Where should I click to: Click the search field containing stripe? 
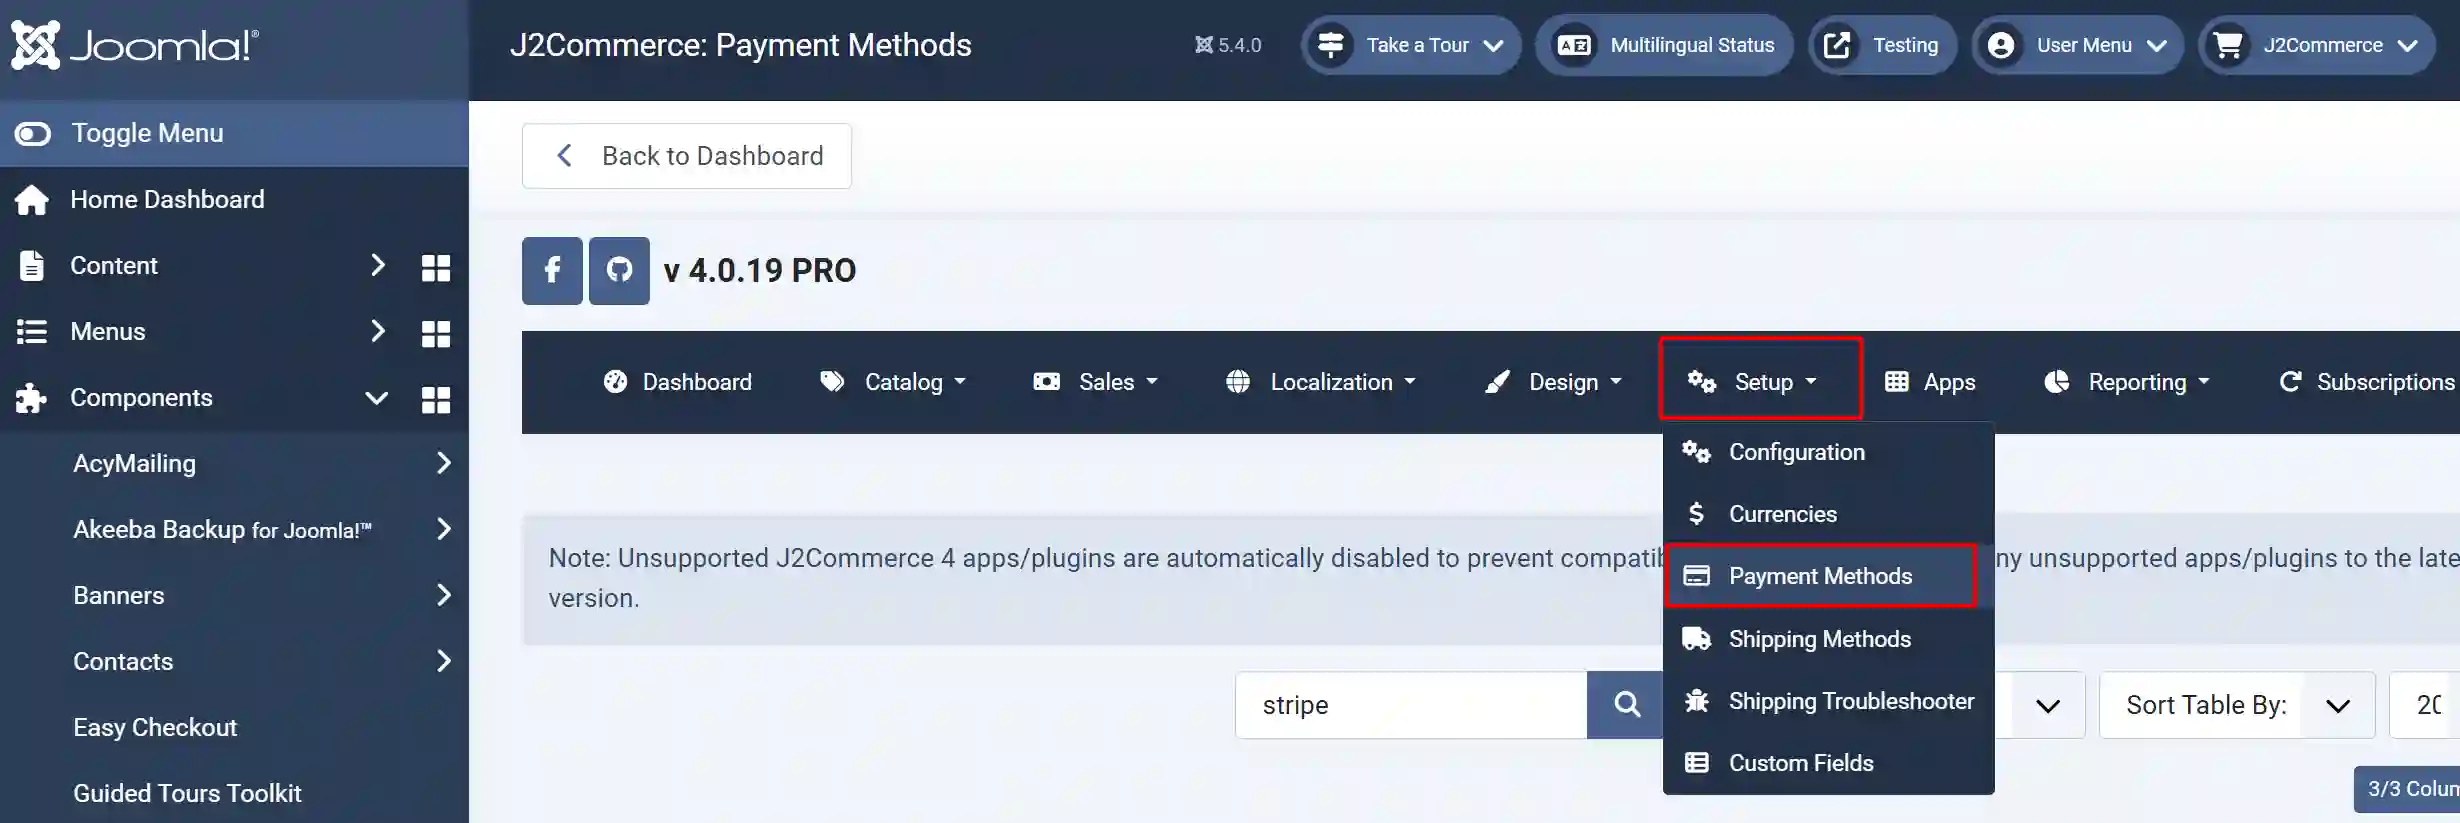[1411, 705]
